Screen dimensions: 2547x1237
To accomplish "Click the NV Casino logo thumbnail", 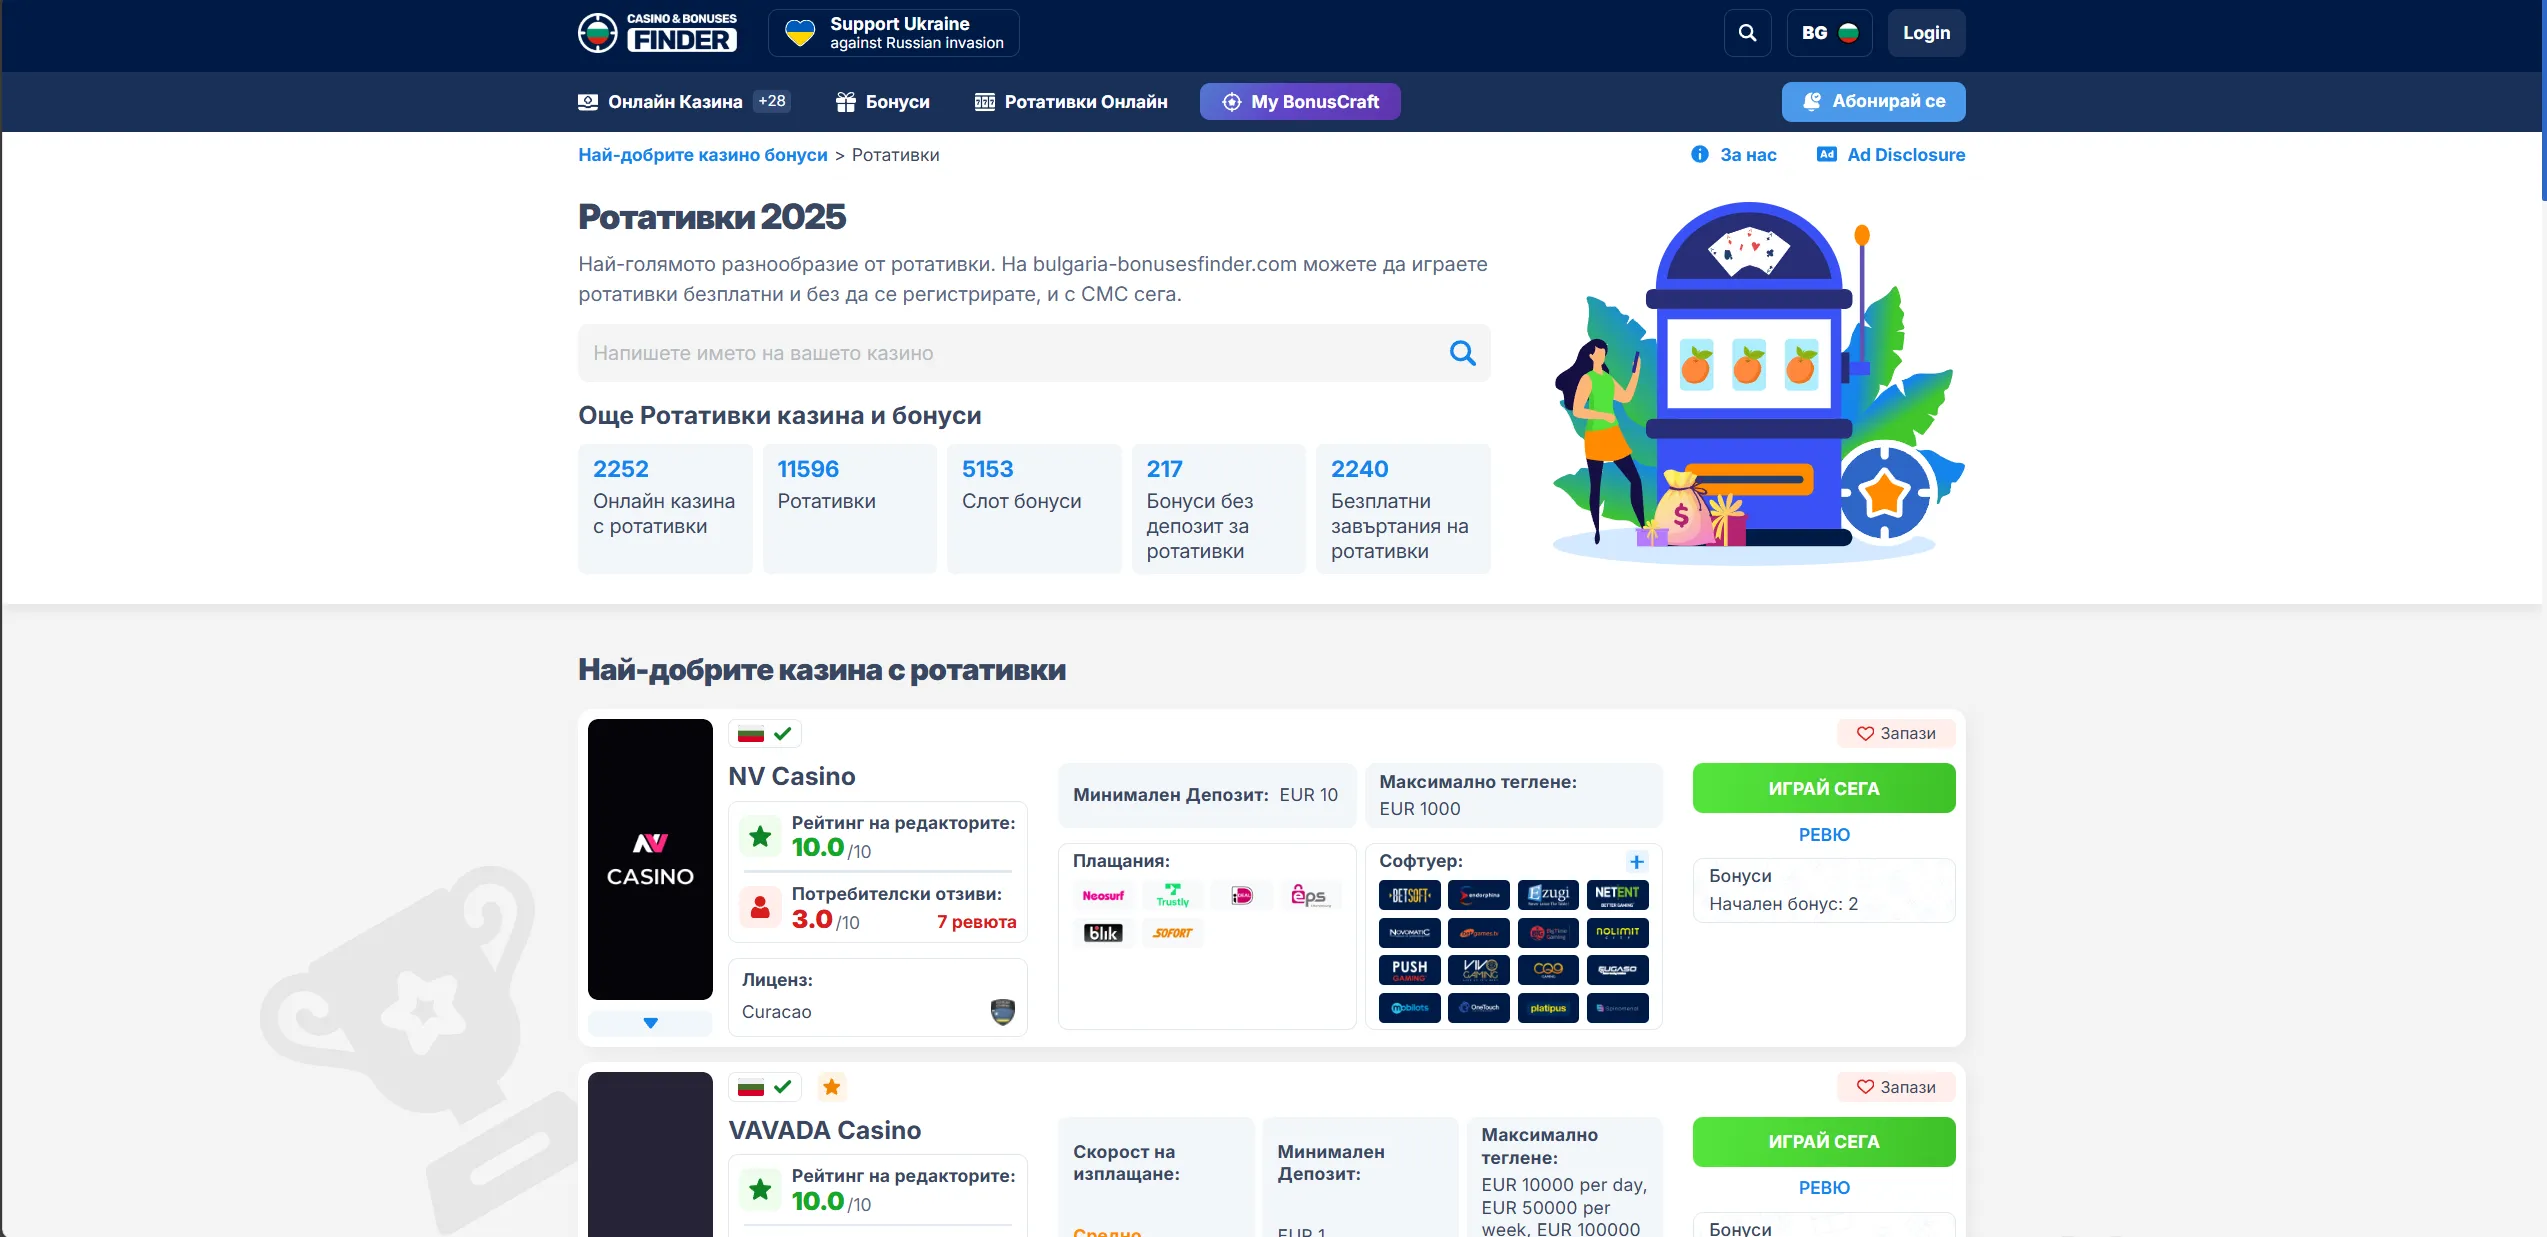I will 650,859.
